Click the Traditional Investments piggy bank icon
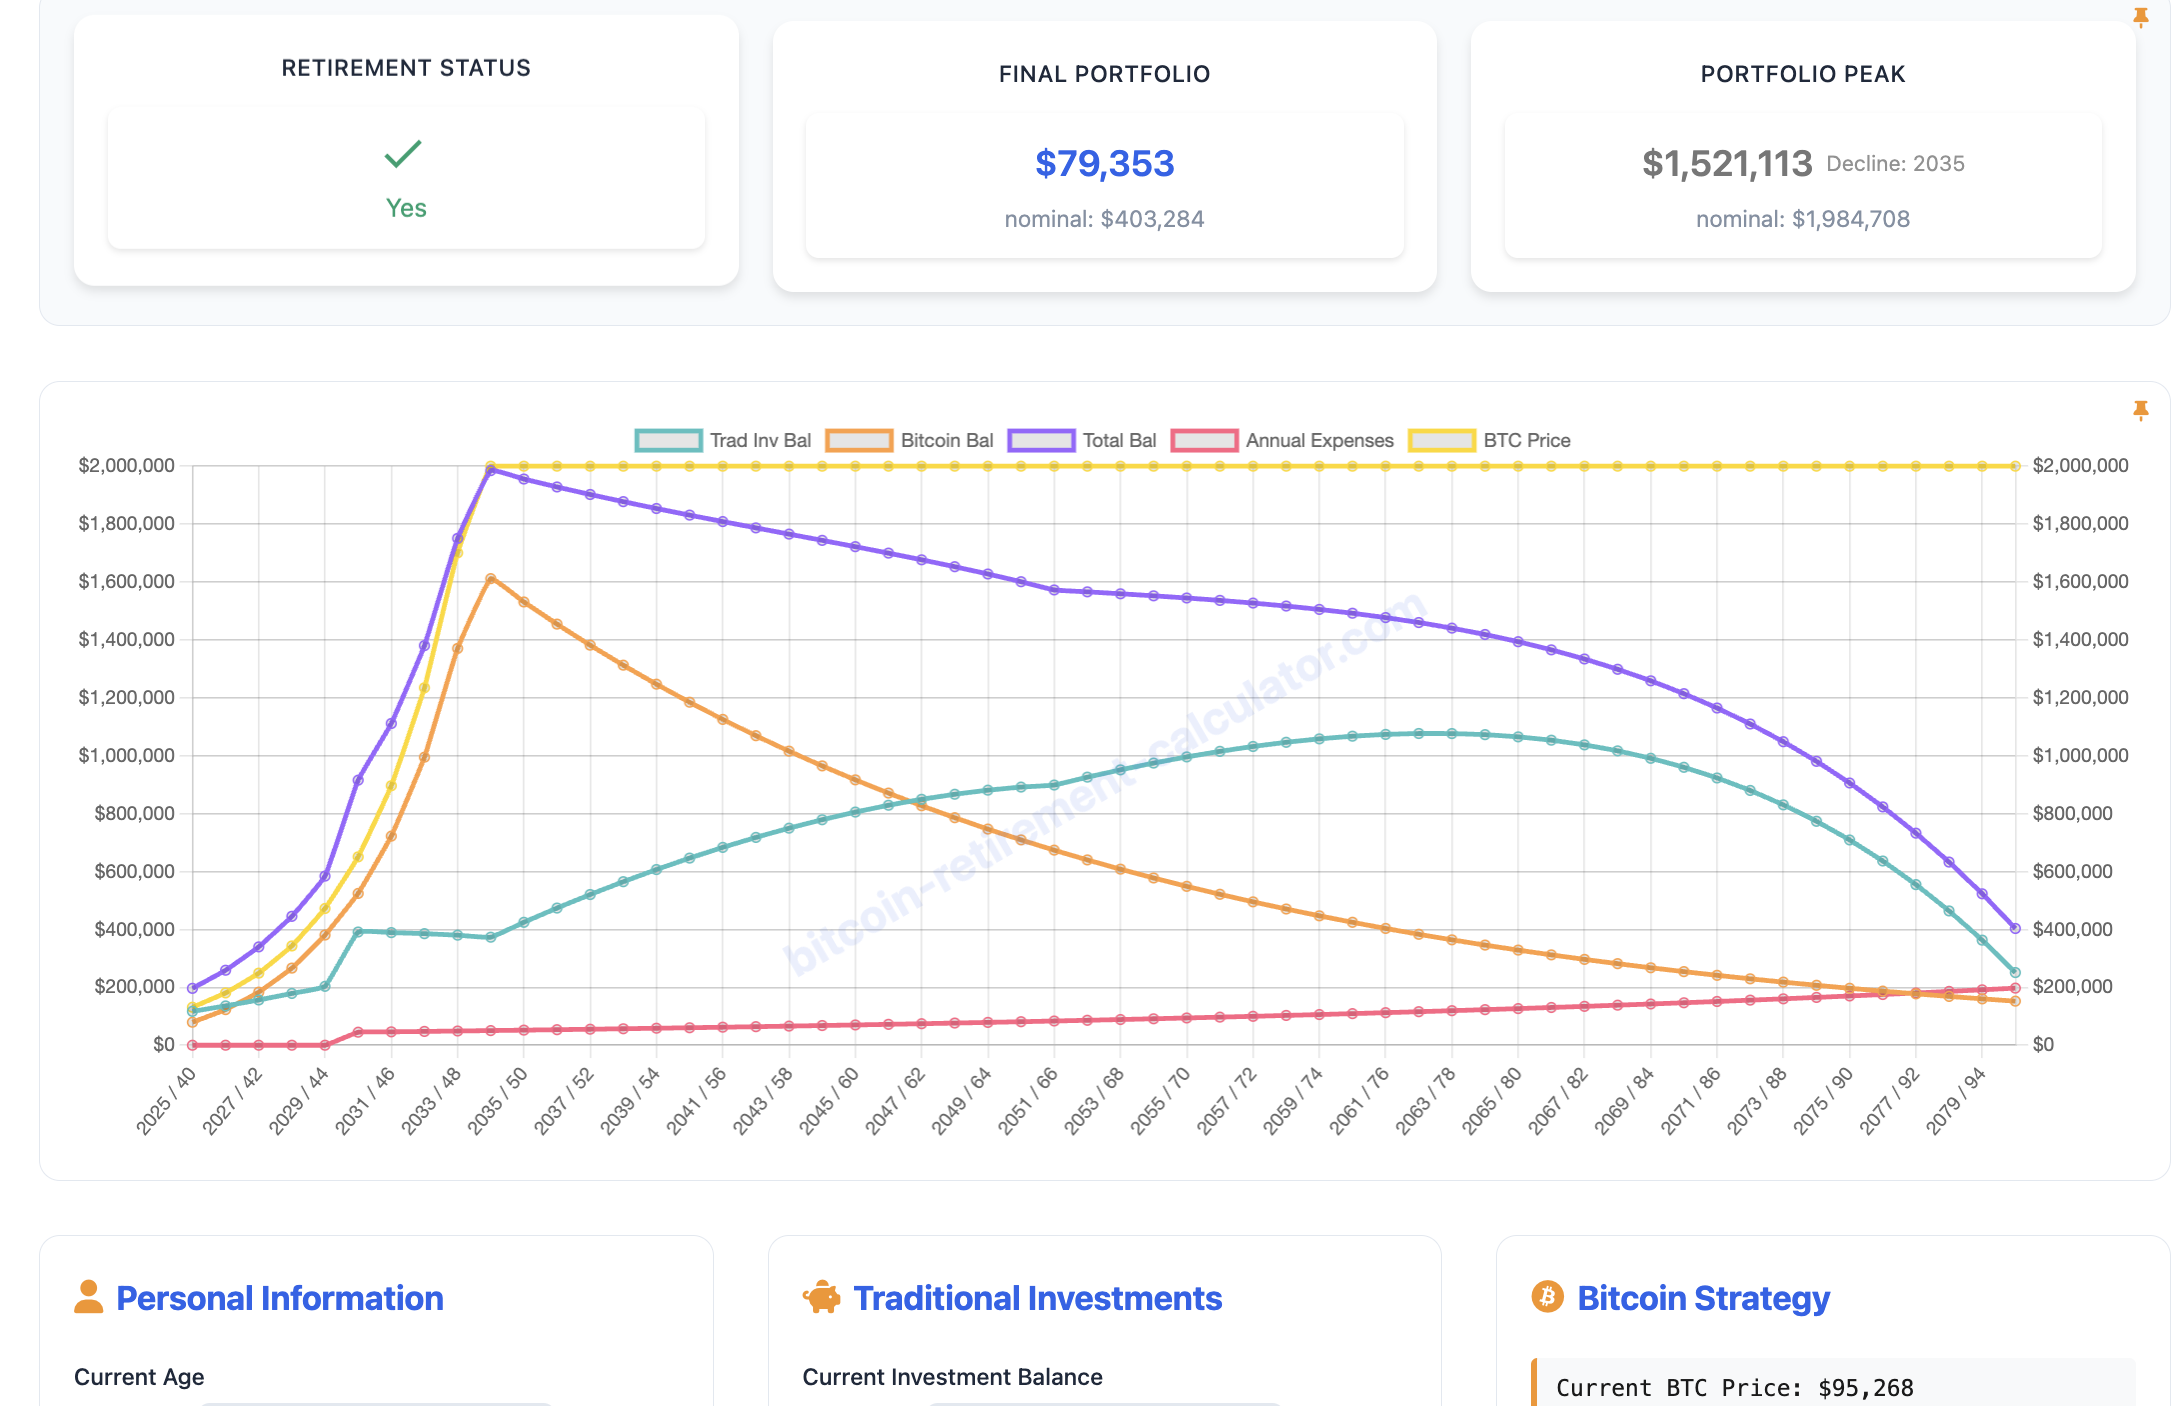Viewport: 2182px width, 1406px height. pos(824,1297)
